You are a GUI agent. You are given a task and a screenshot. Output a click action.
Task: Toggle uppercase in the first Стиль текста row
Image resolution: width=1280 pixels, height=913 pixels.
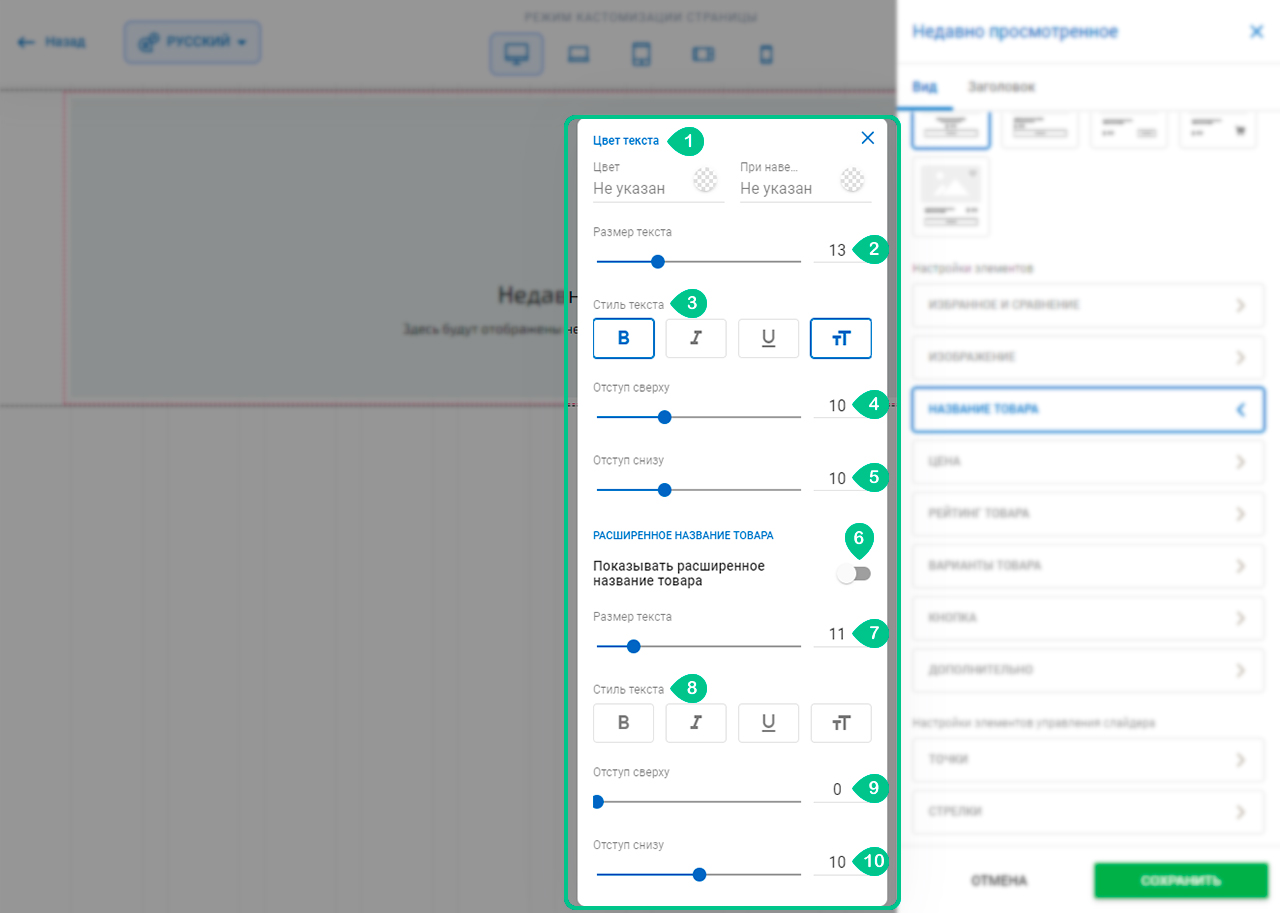click(x=841, y=338)
